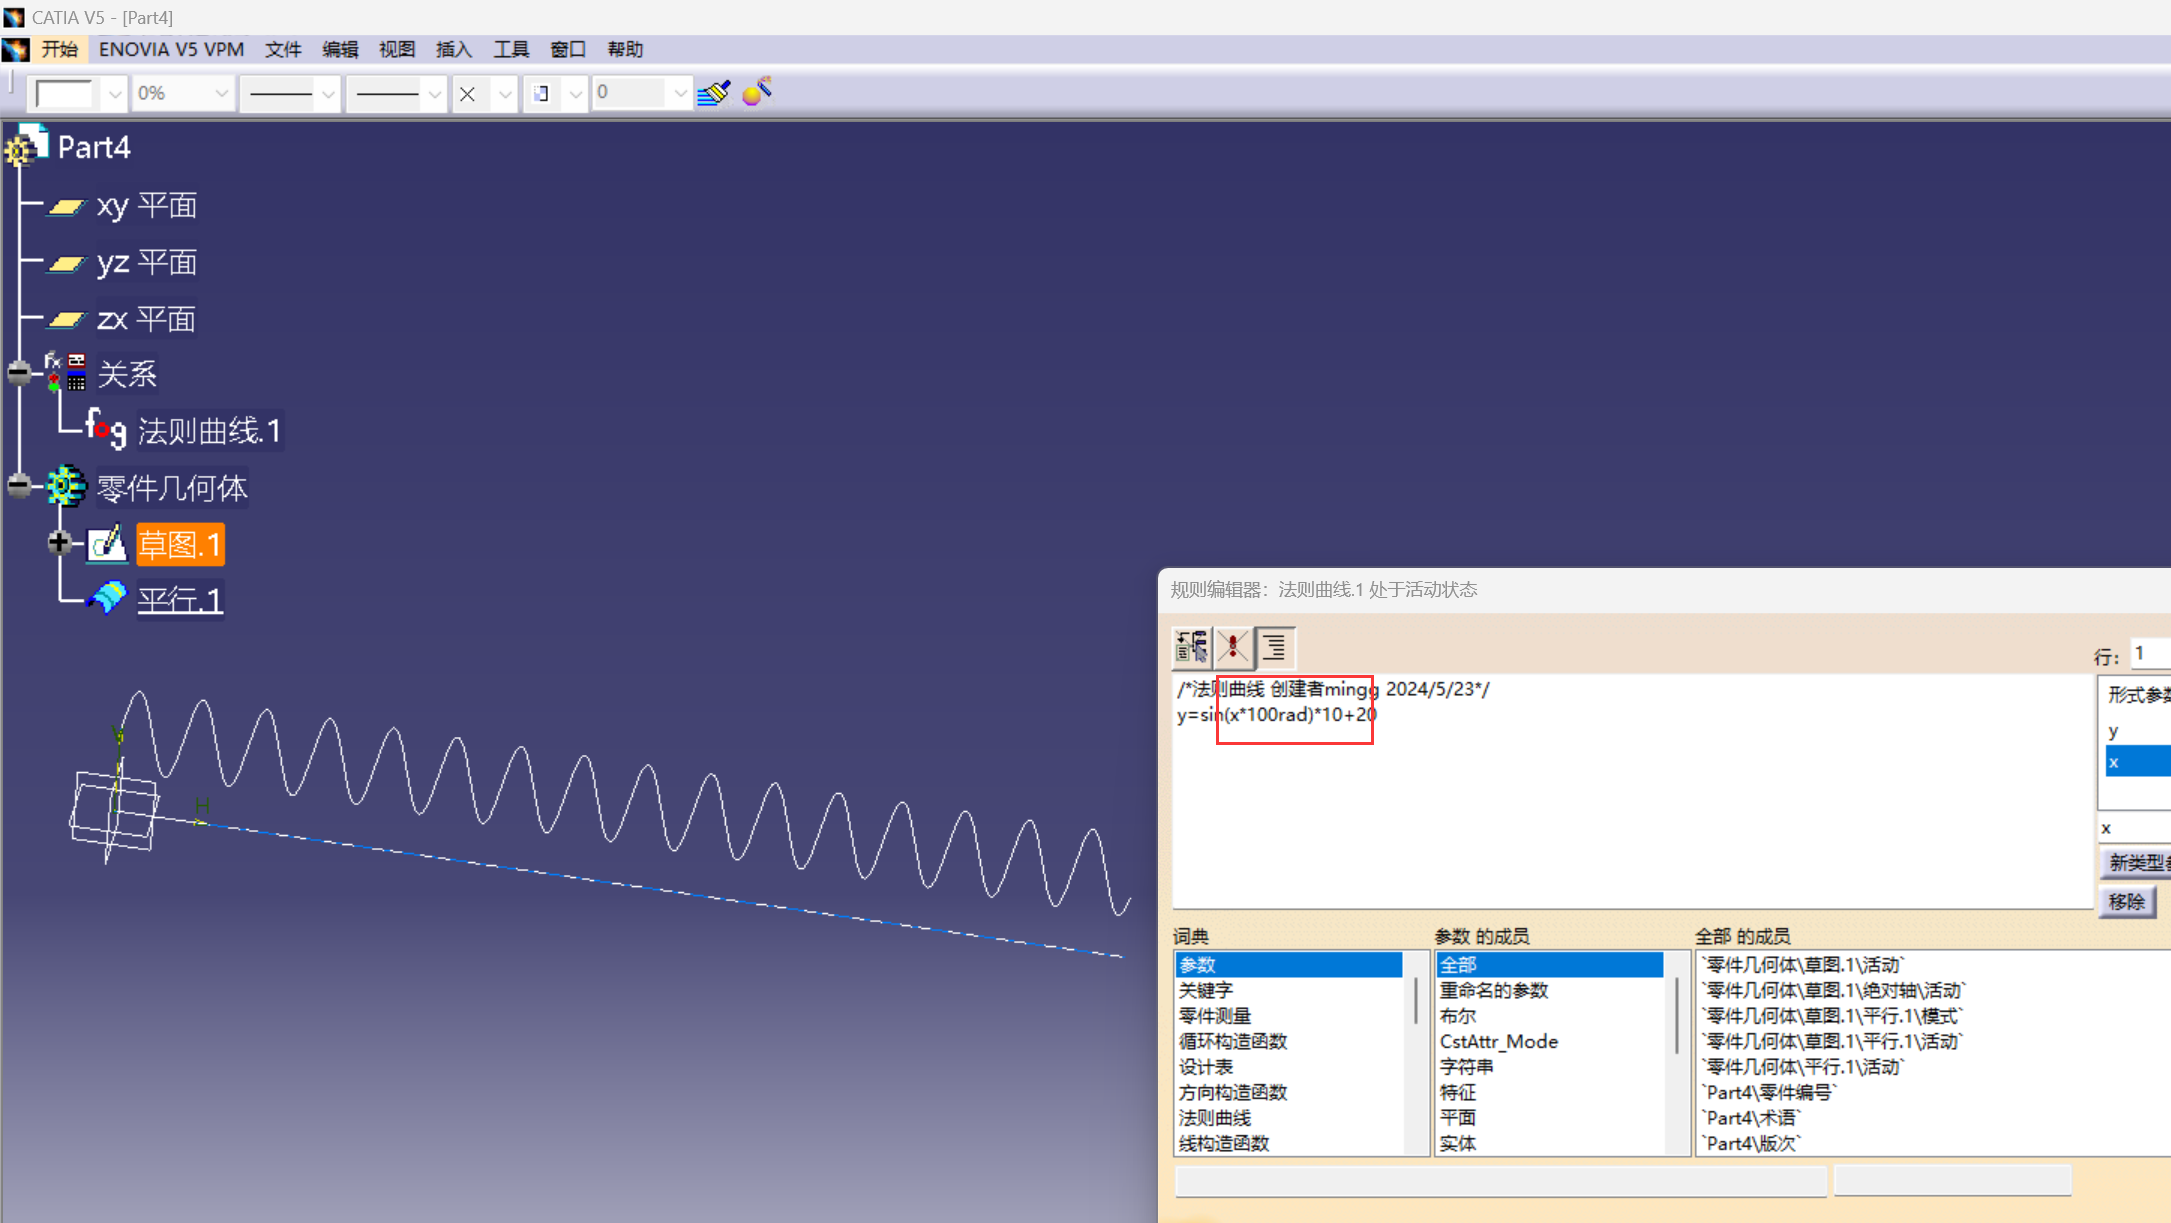
Task: Select the 法则曲线.1 law icon in tree
Action: pos(106,429)
